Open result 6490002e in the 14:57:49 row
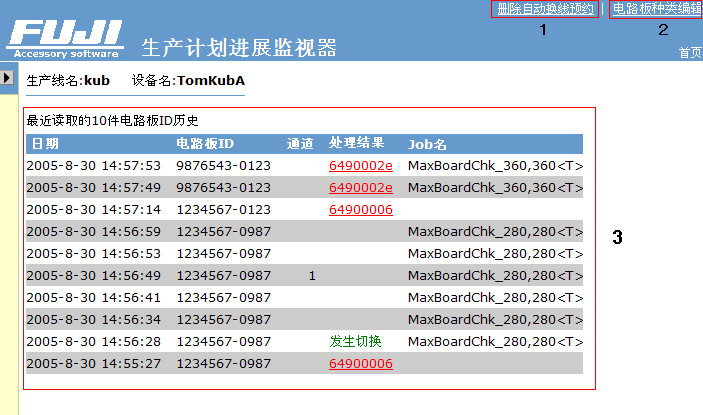The width and height of the screenshot is (703, 415). coord(360,187)
